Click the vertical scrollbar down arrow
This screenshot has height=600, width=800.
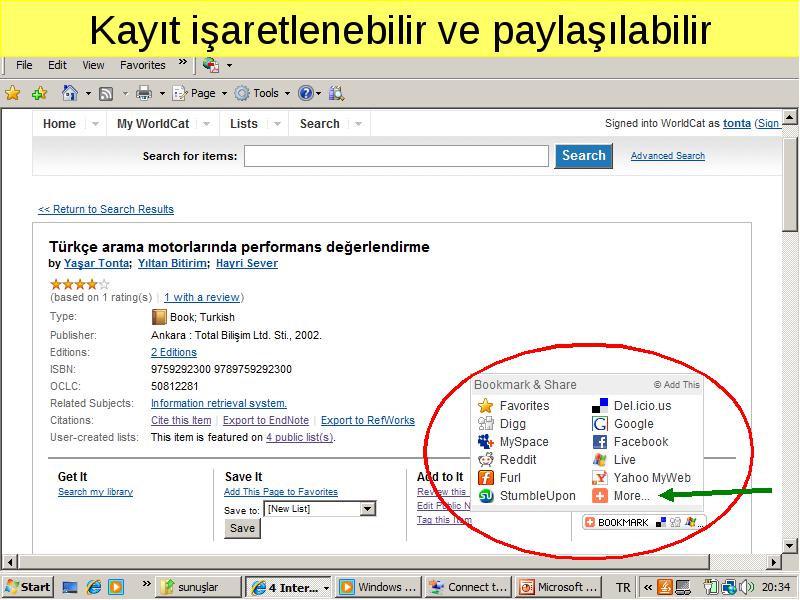790,545
